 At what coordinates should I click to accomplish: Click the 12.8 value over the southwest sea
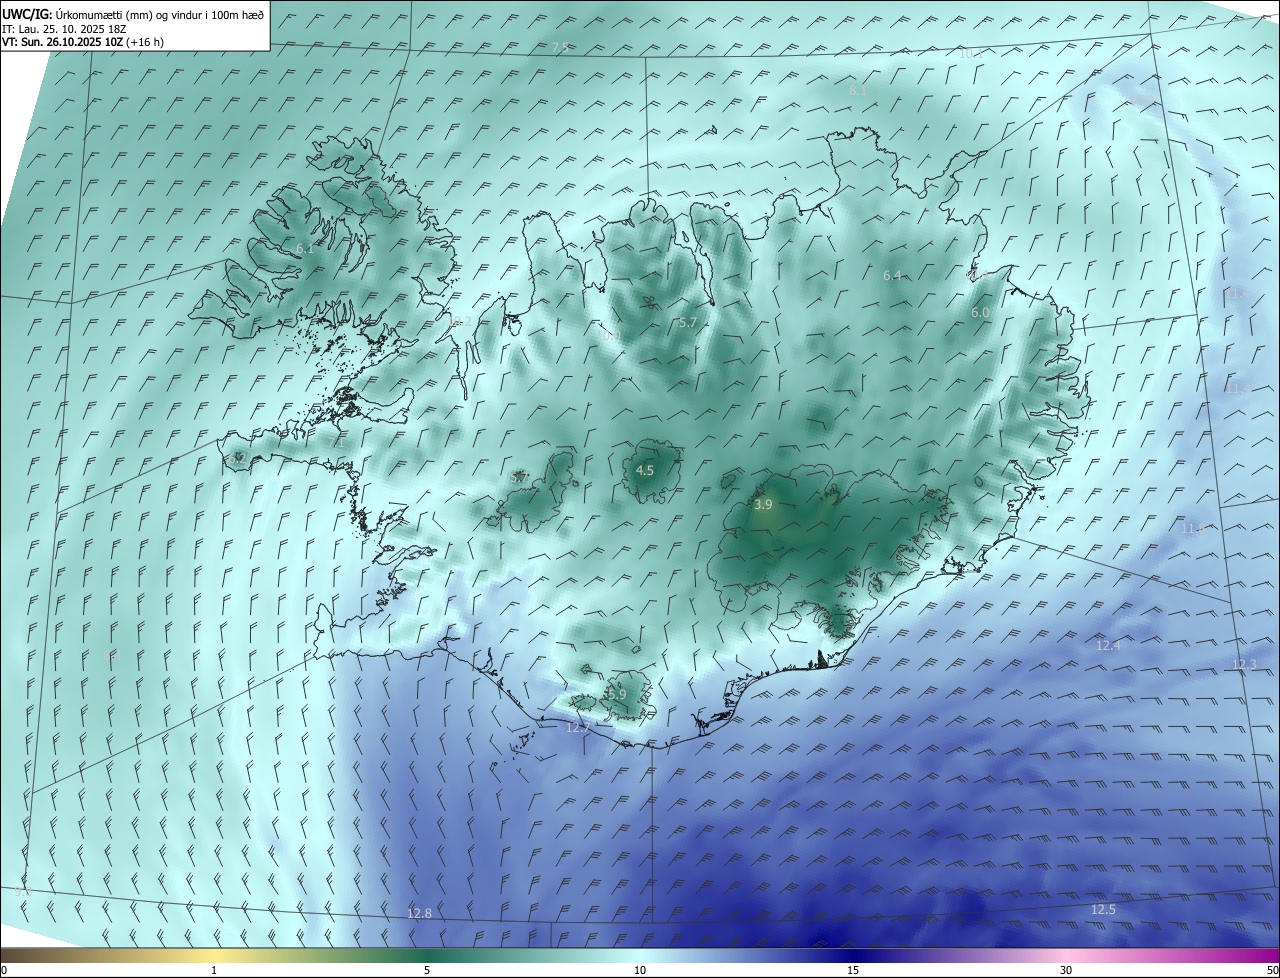click(x=420, y=913)
